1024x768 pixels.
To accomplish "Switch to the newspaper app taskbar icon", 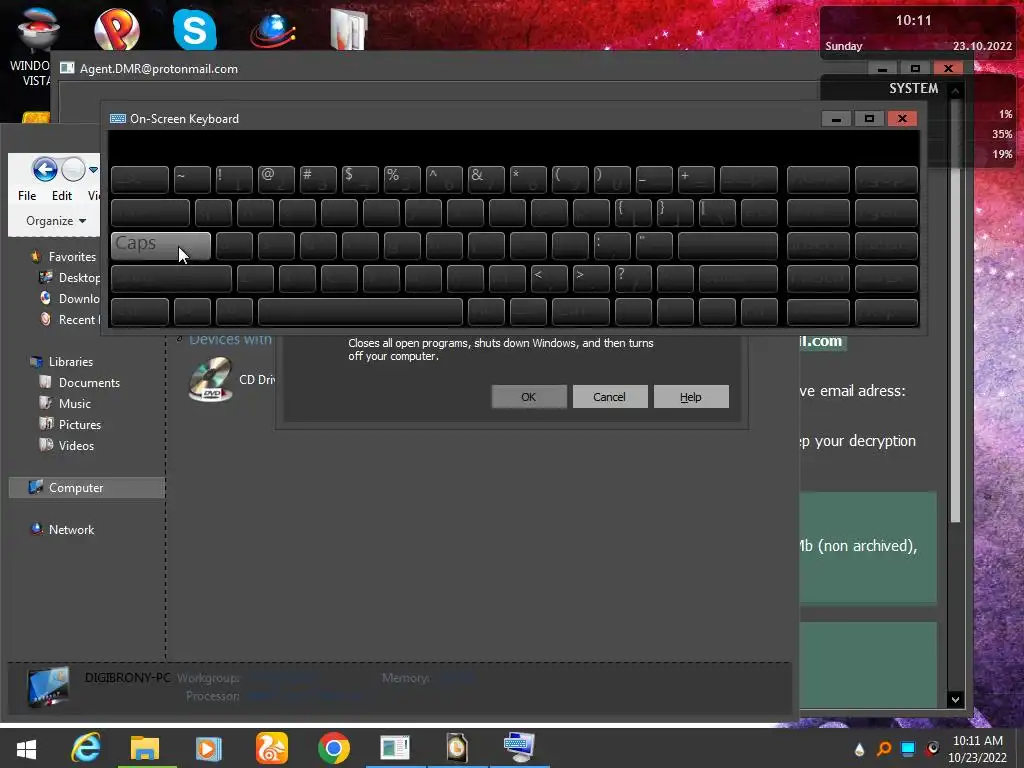I will tap(395, 748).
